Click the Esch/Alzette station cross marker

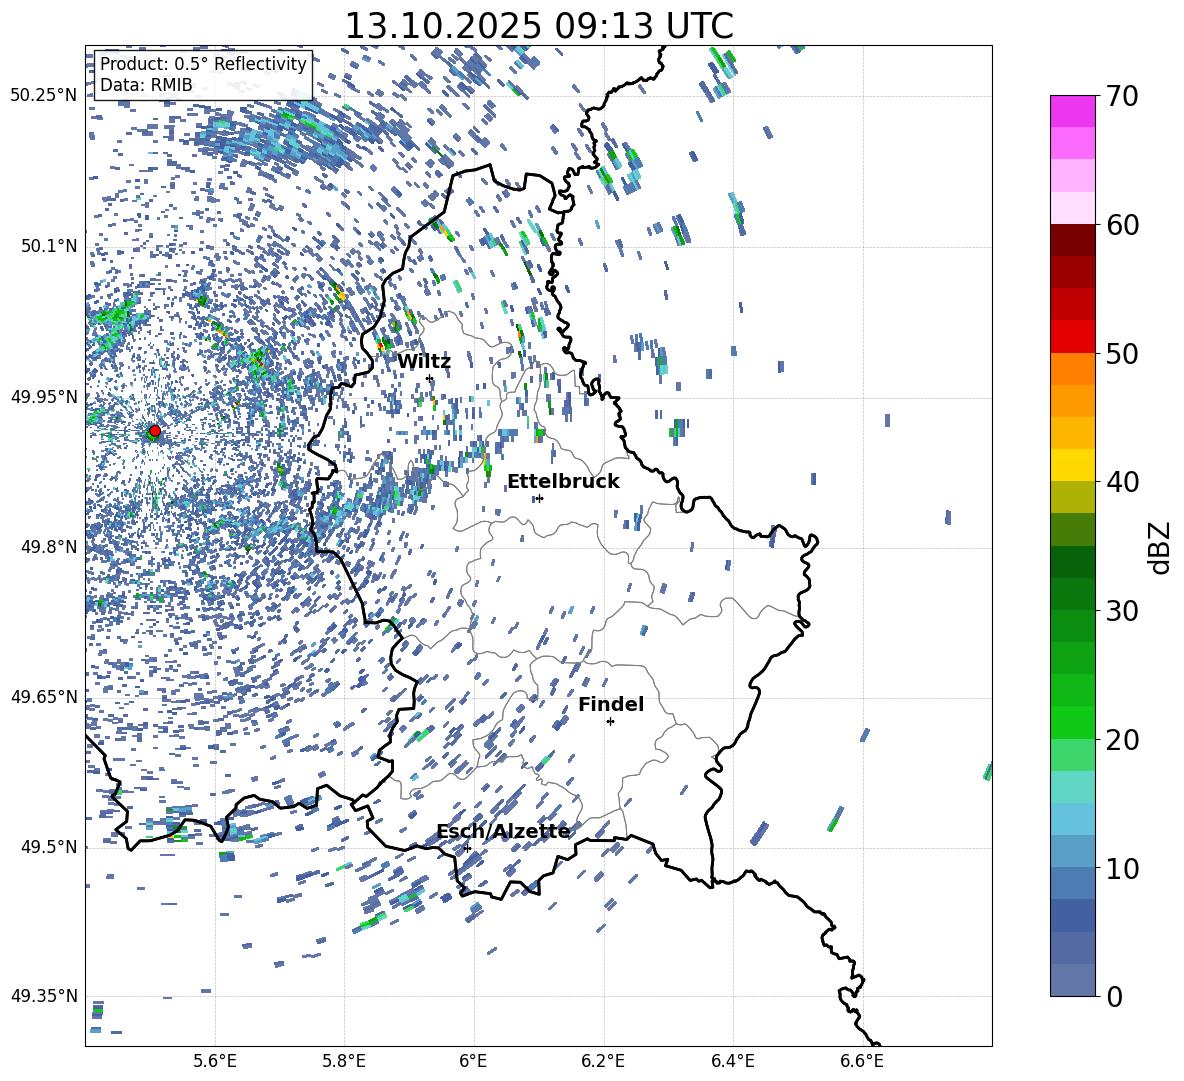(467, 848)
